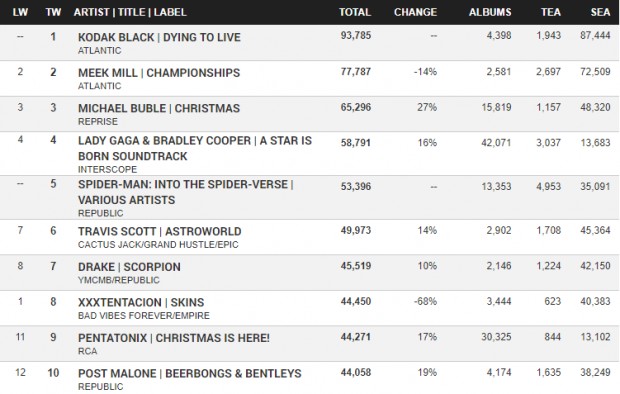620x394 pixels.
Task: Open Drake Scorpion entry
Action: coord(129,267)
